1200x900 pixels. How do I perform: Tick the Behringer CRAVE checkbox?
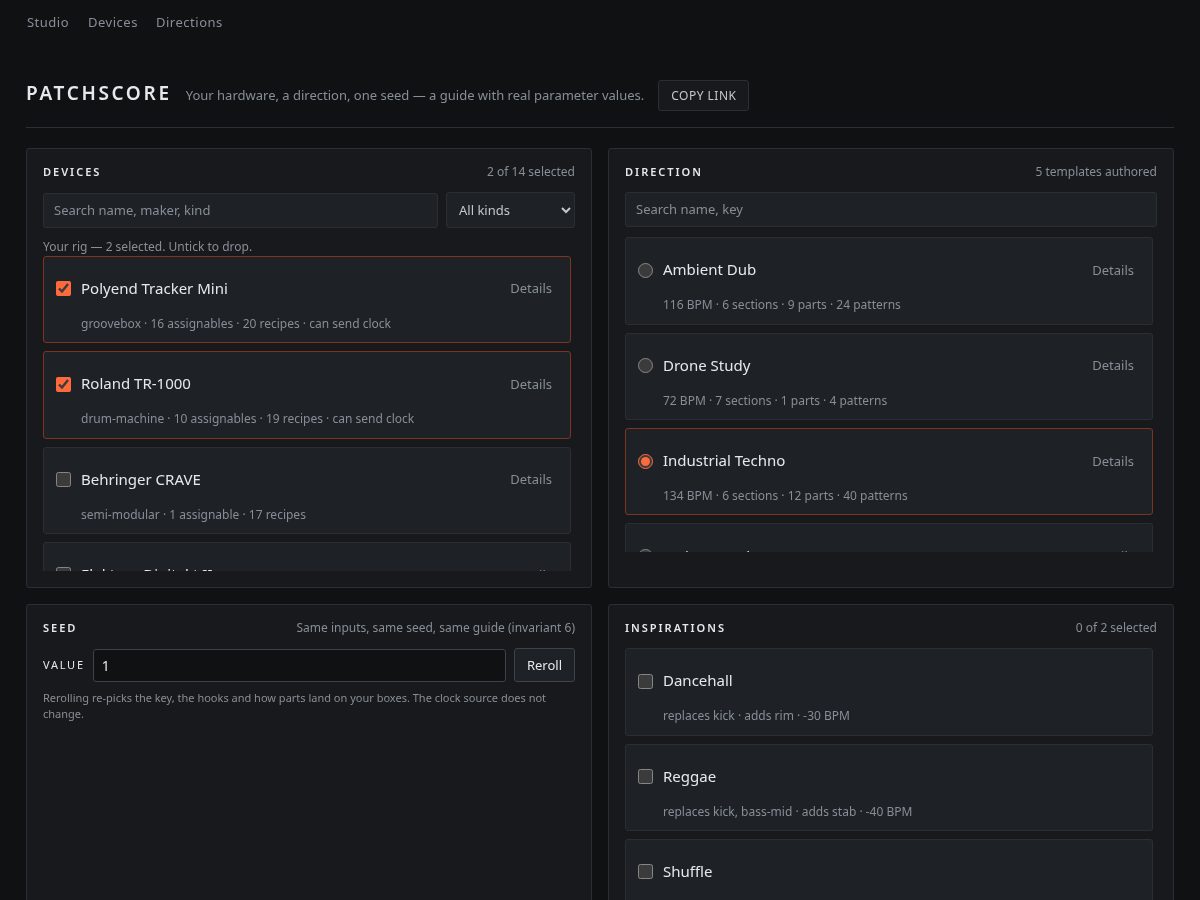coord(64,480)
